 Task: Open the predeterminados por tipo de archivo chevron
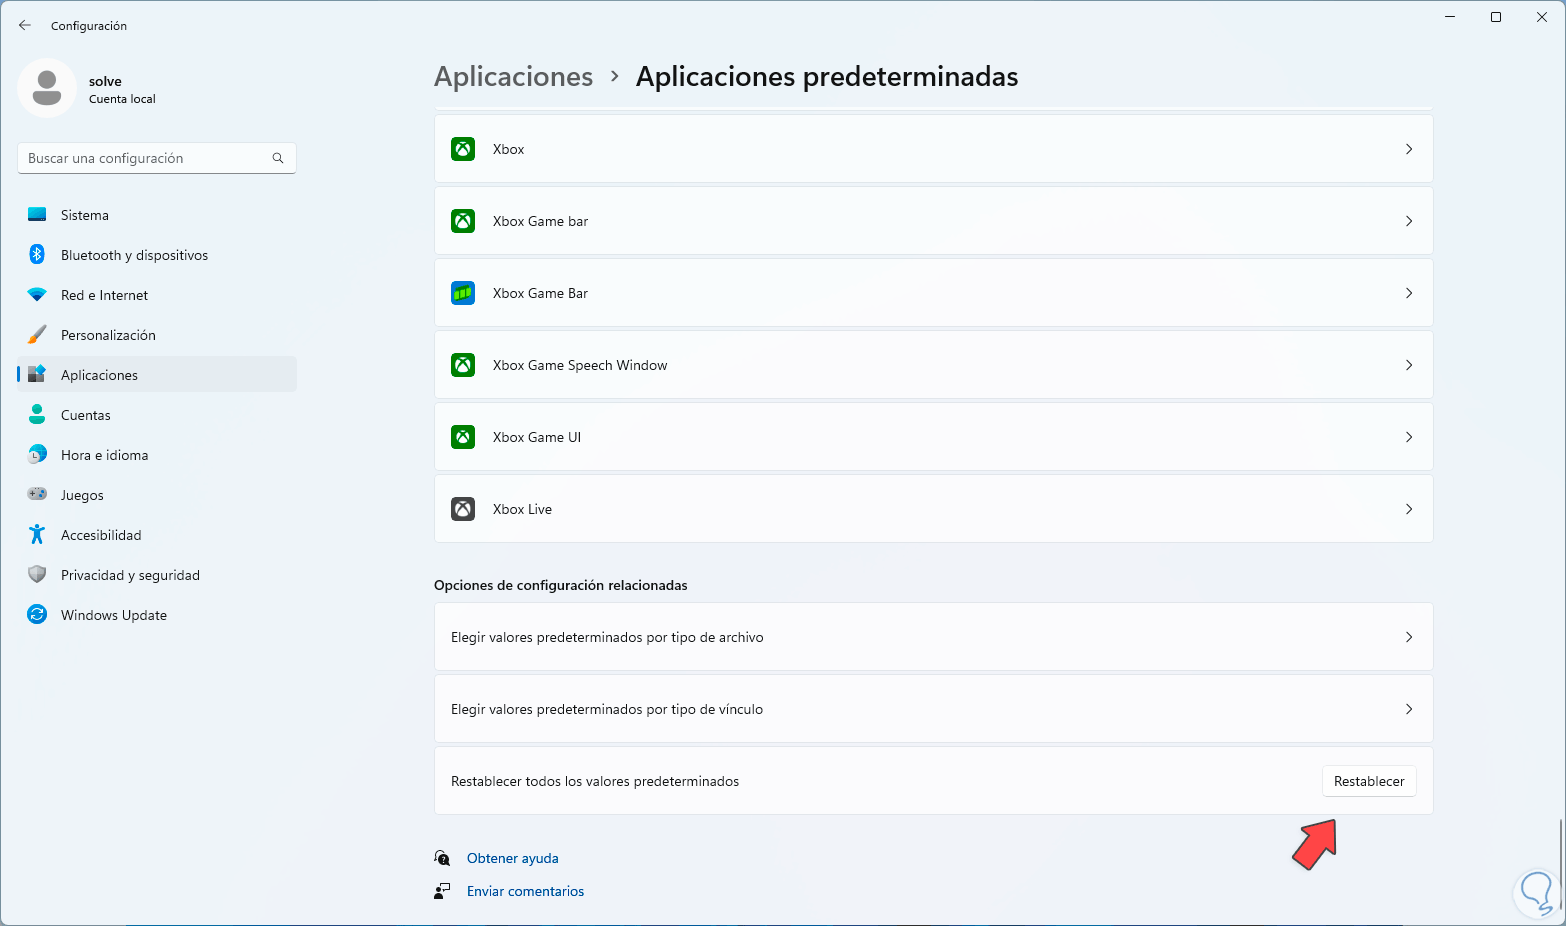pos(1409,637)
